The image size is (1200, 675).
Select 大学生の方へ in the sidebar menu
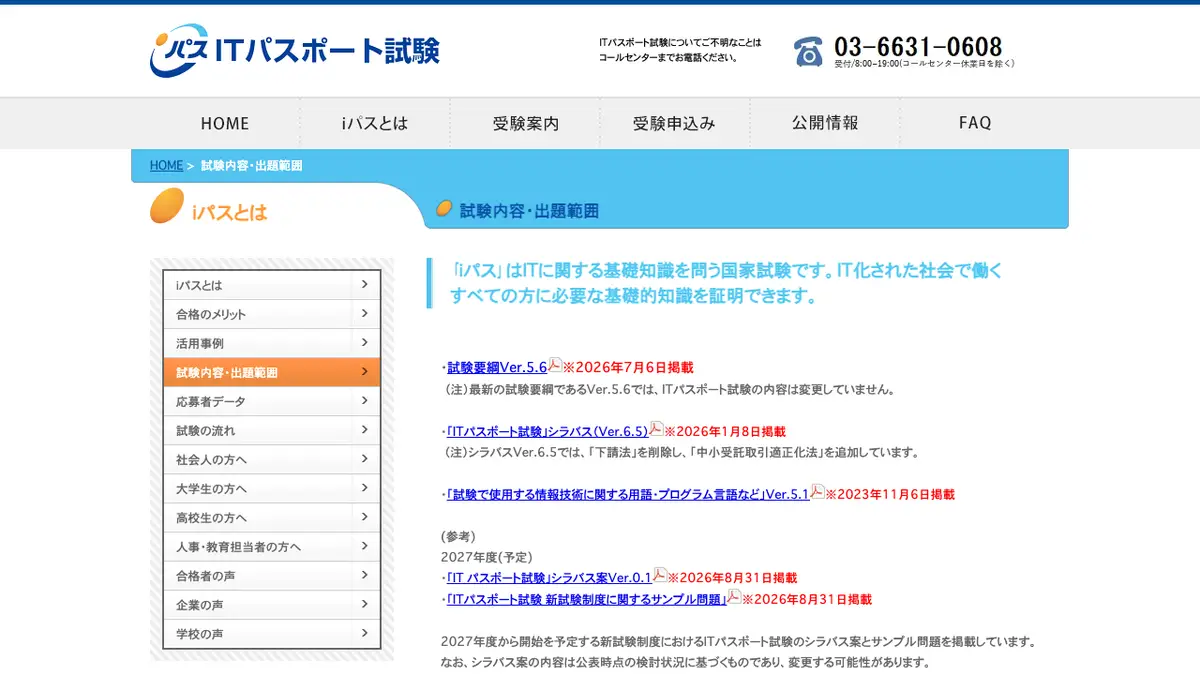[x=272, y=488]
